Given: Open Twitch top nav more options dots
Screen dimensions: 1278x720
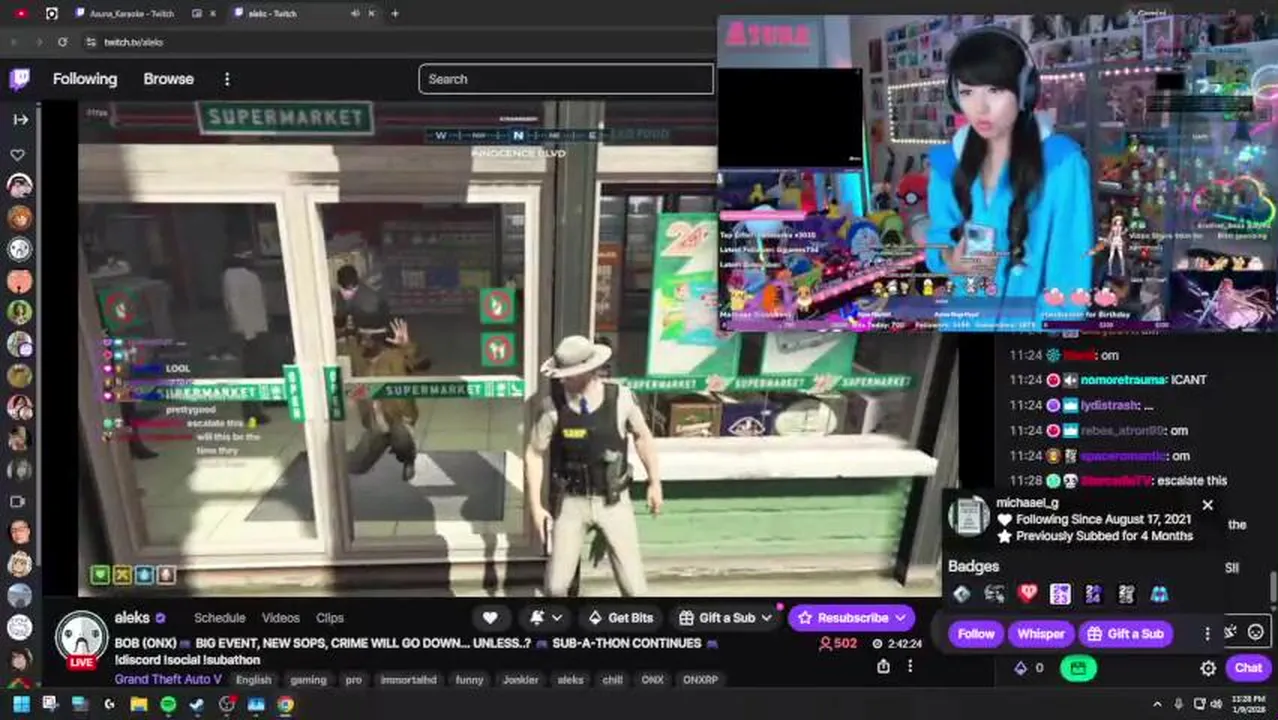Looking at the screenshot, I should coord(227,79).
